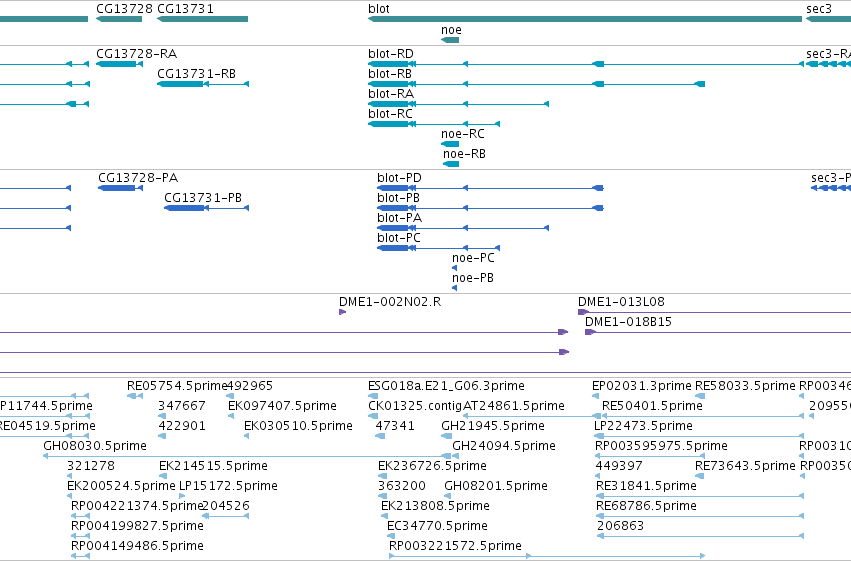851x561 pixels.
Task: Select the CG13728-PA protein feature
Action: [x=120, y=188]
